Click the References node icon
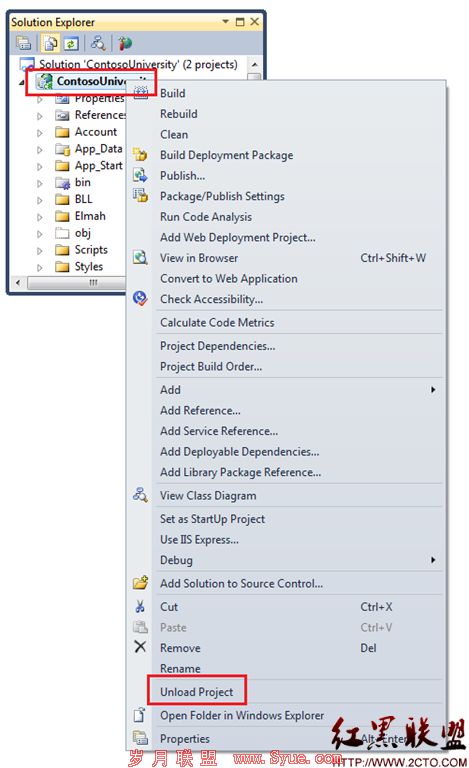 tap(62, 116)
